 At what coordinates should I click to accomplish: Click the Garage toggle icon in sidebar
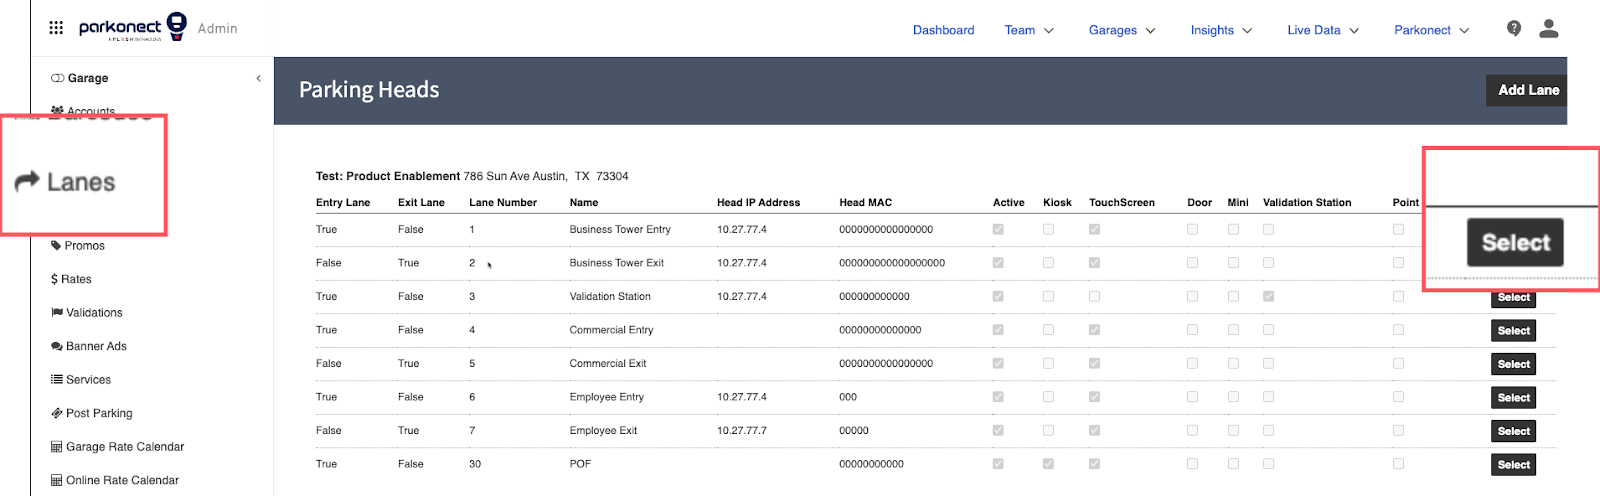(x=57, y=78)
